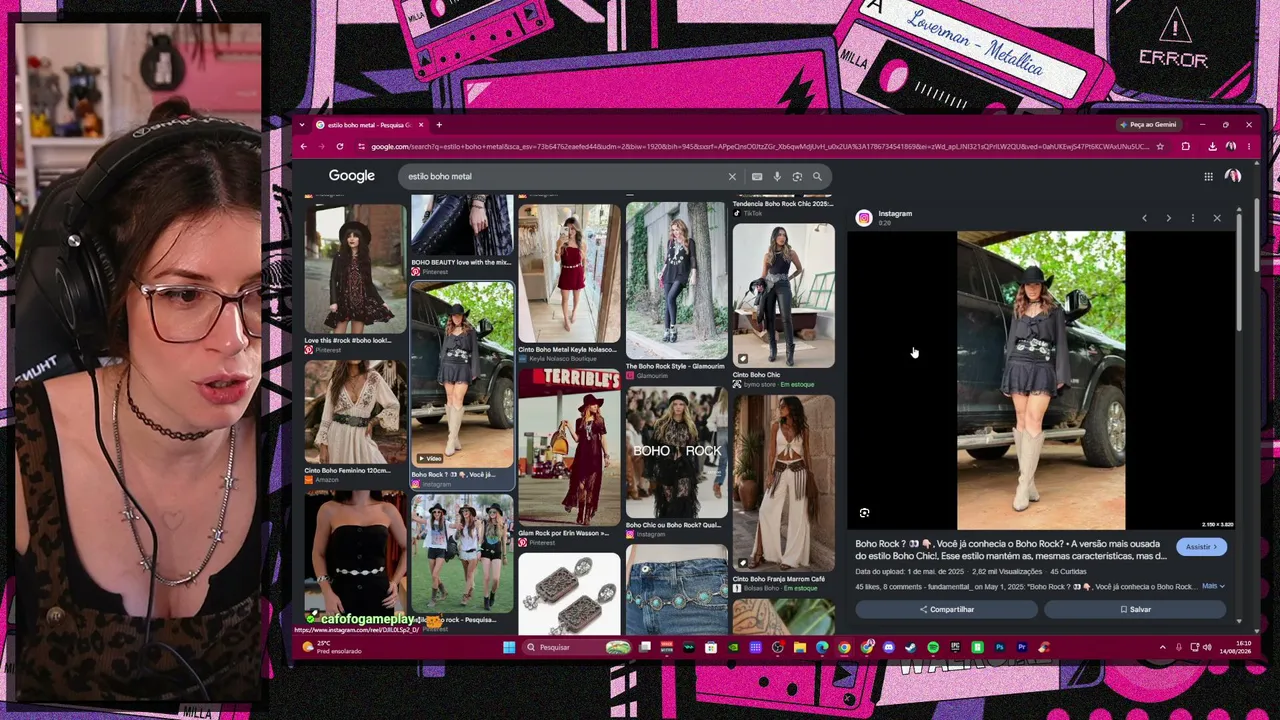
Task: Open File Explorer from the taskbar
Action: 800,647
